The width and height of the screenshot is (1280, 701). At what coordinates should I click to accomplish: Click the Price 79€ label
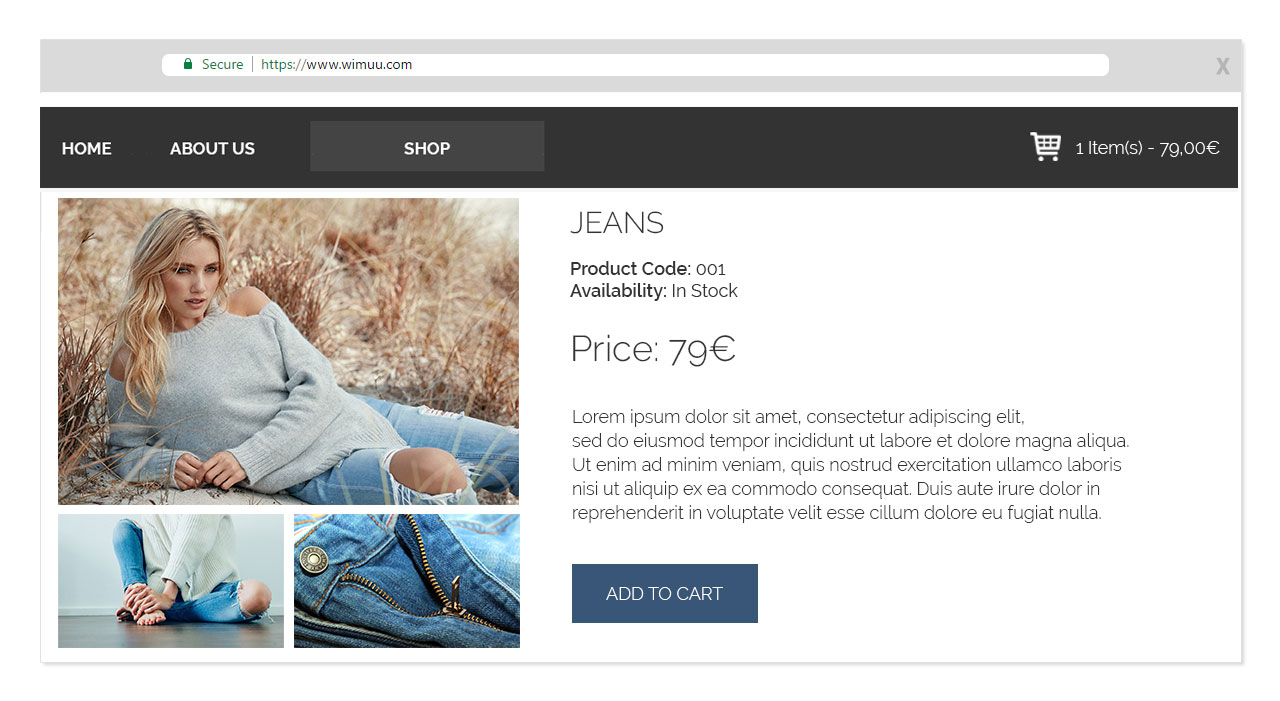pos(653,349)
